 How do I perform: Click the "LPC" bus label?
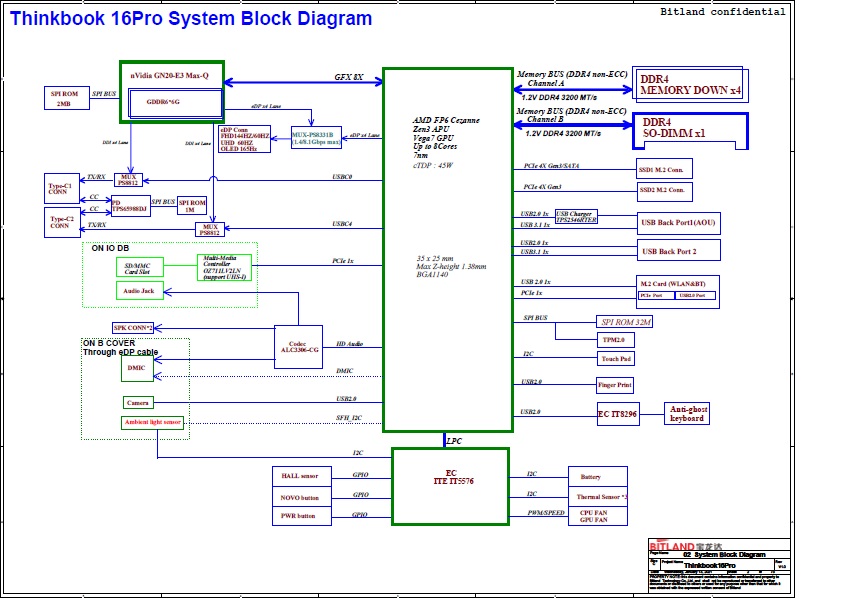click(454, 441)
